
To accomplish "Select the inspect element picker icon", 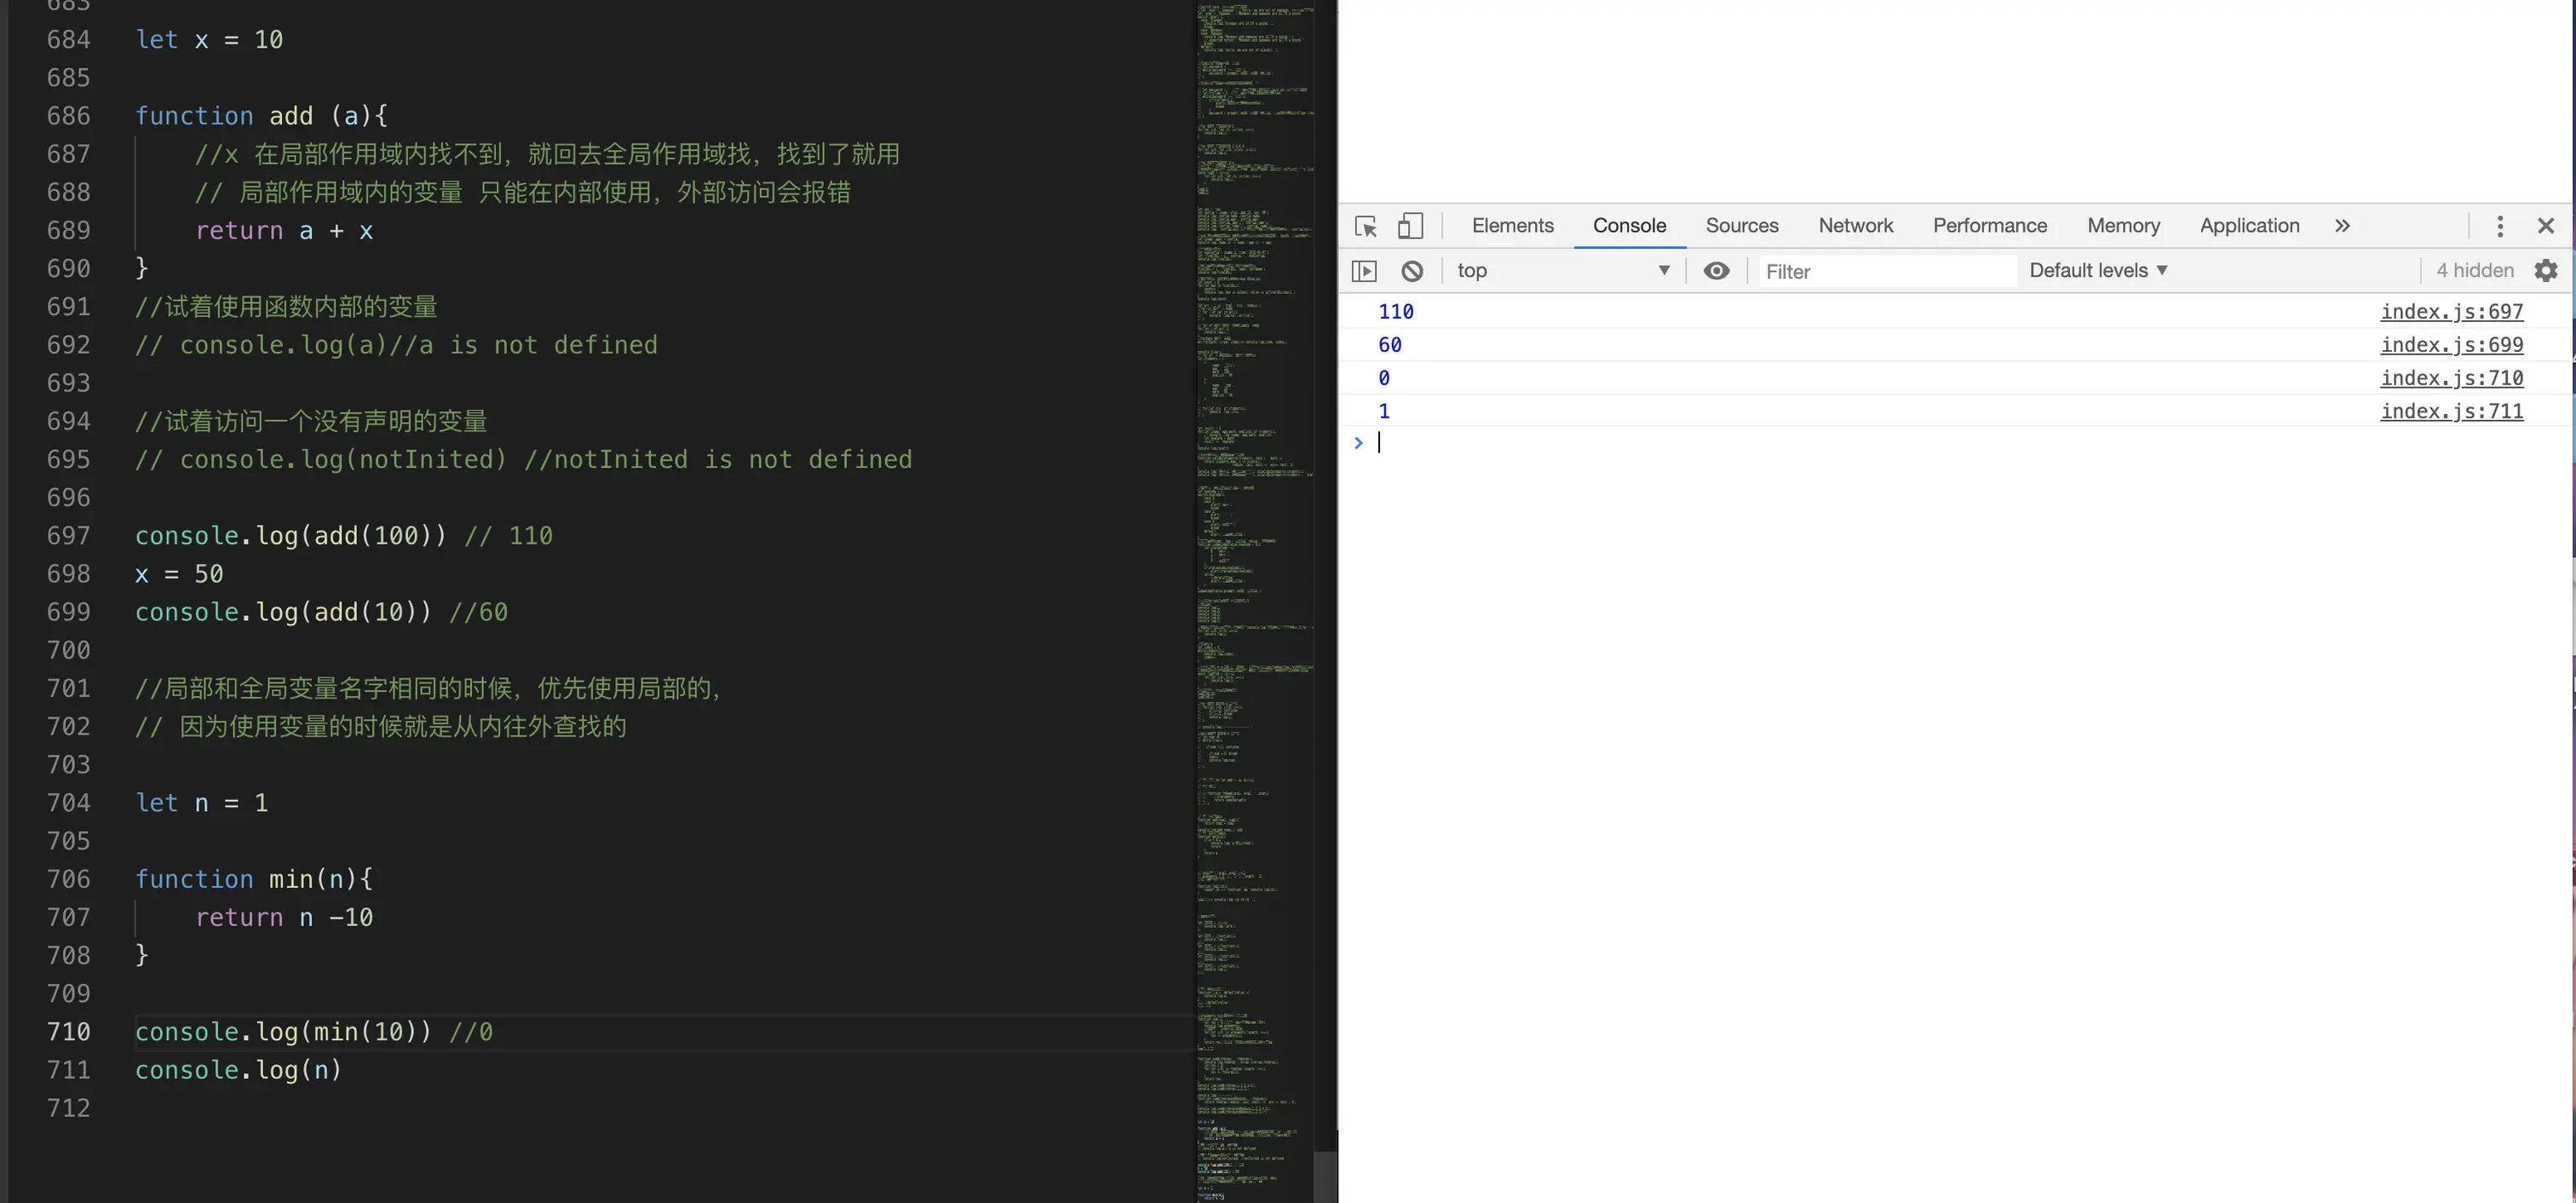I will [1366, 226].
